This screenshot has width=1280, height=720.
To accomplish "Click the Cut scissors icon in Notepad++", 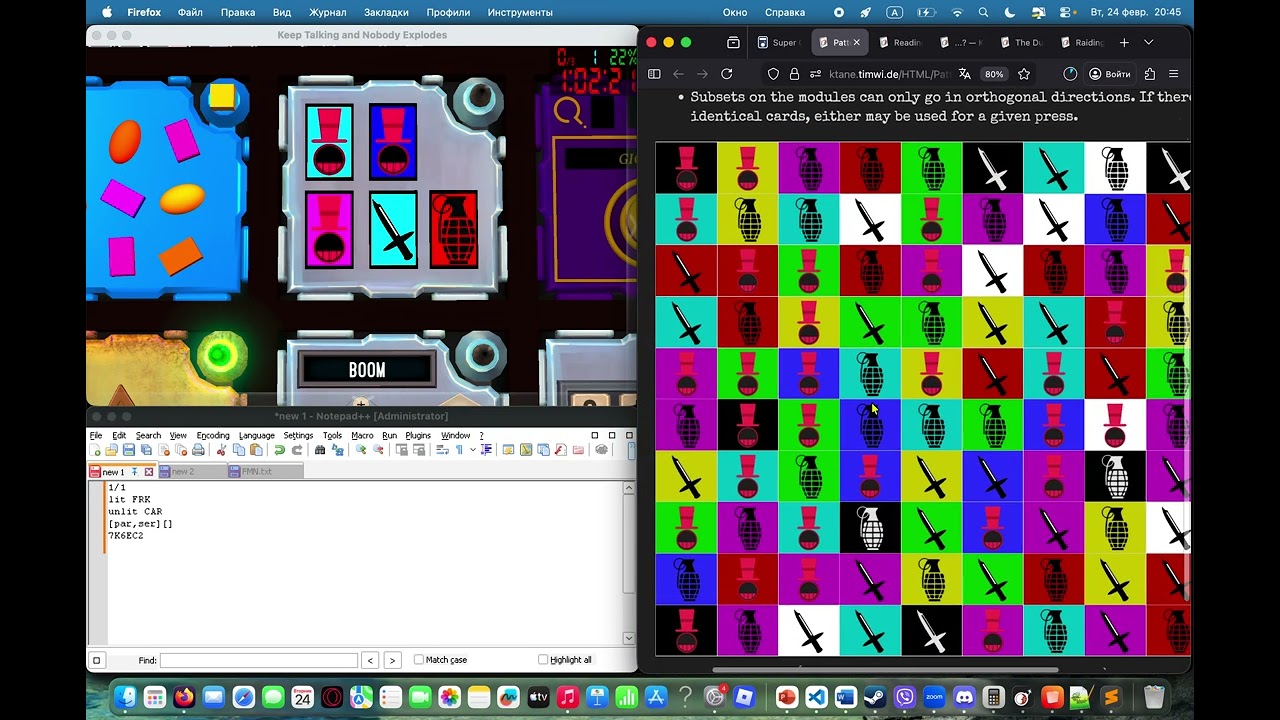I will click(x=222, y=450).
